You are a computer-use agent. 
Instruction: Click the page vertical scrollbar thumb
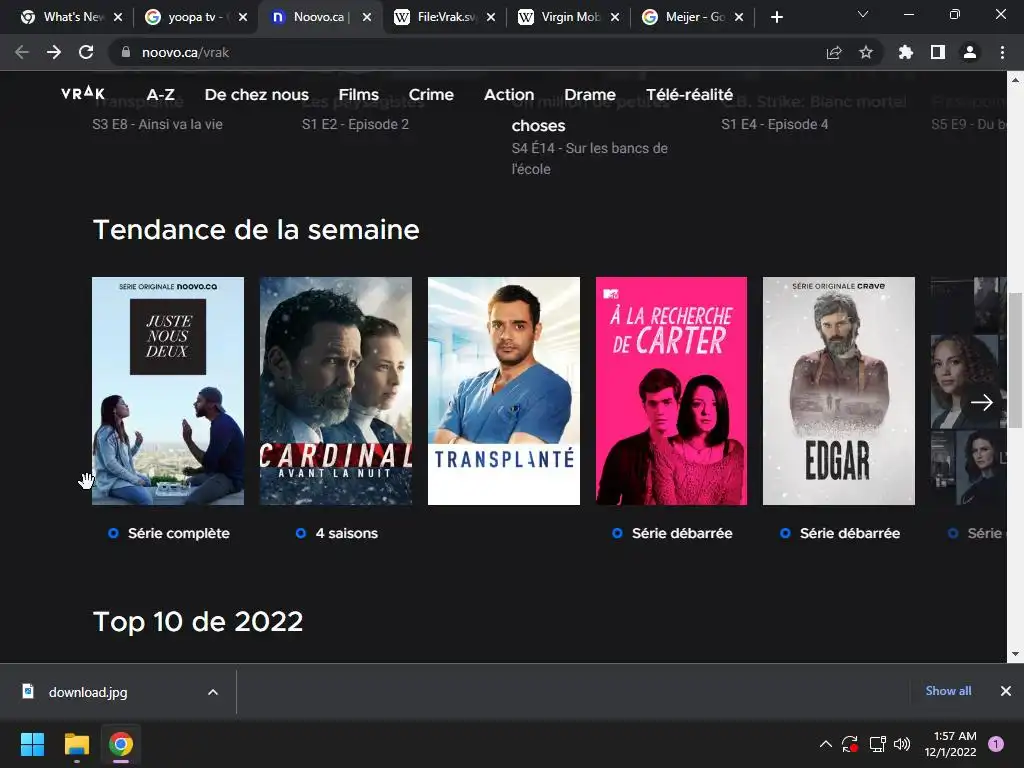(1015, 359)
